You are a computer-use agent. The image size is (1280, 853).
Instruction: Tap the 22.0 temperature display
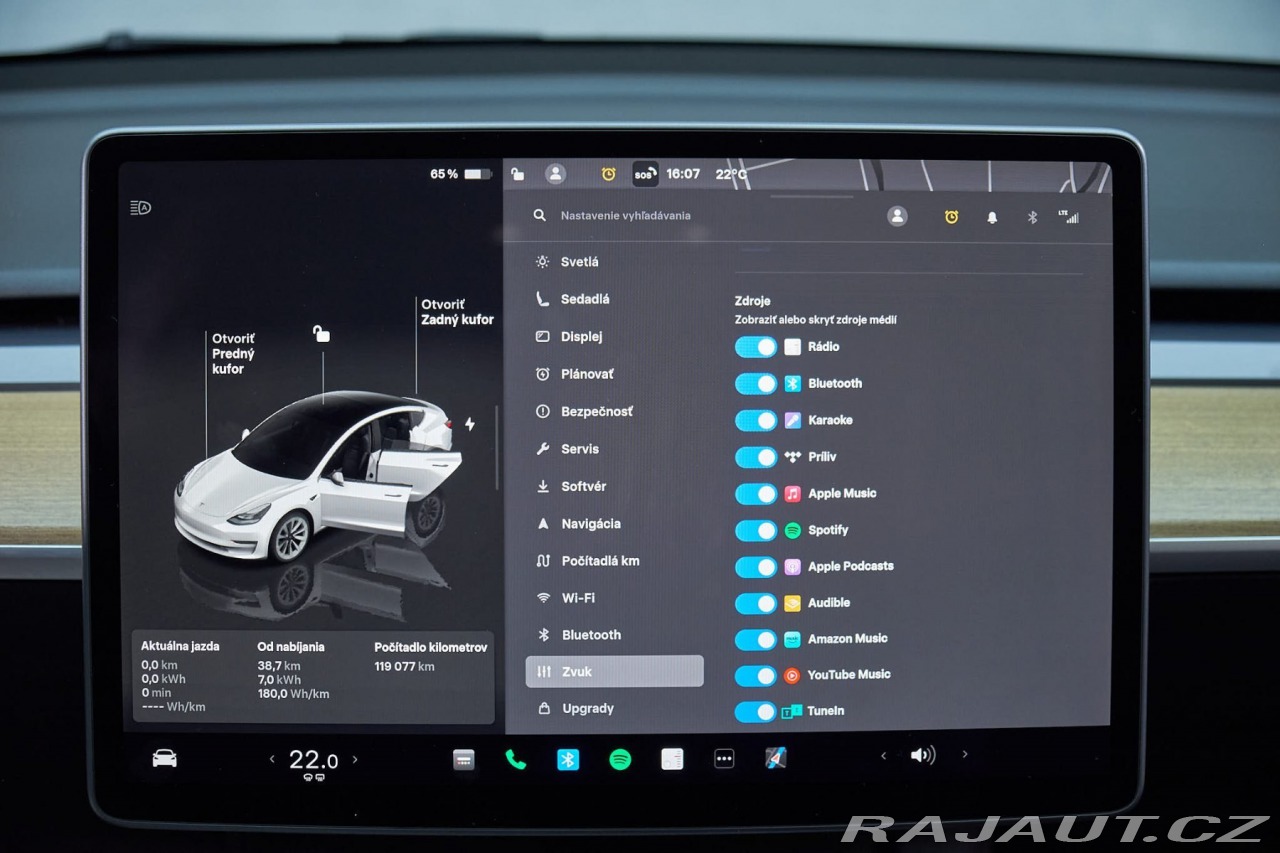[313, 760]
